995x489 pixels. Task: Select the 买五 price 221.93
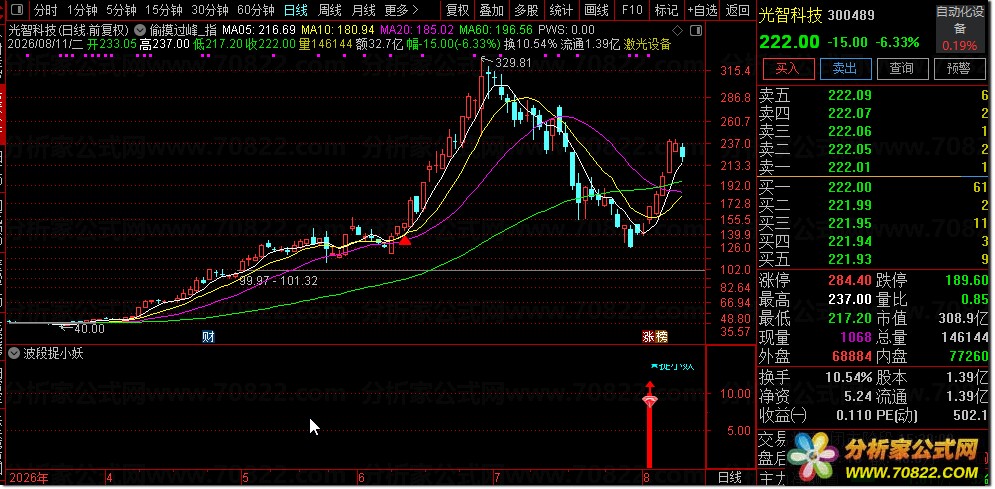coord(850,259)
